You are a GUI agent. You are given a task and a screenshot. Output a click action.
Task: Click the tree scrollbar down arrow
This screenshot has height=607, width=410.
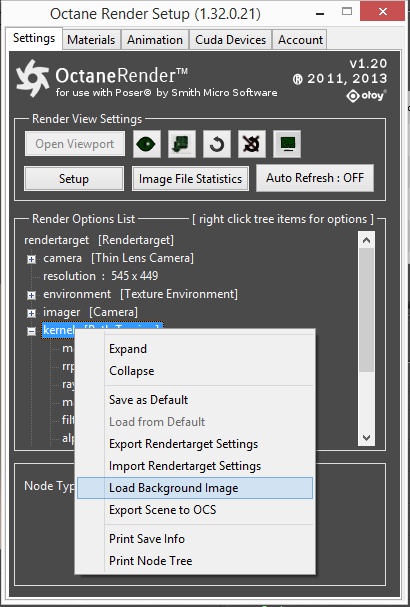[366, 438]
